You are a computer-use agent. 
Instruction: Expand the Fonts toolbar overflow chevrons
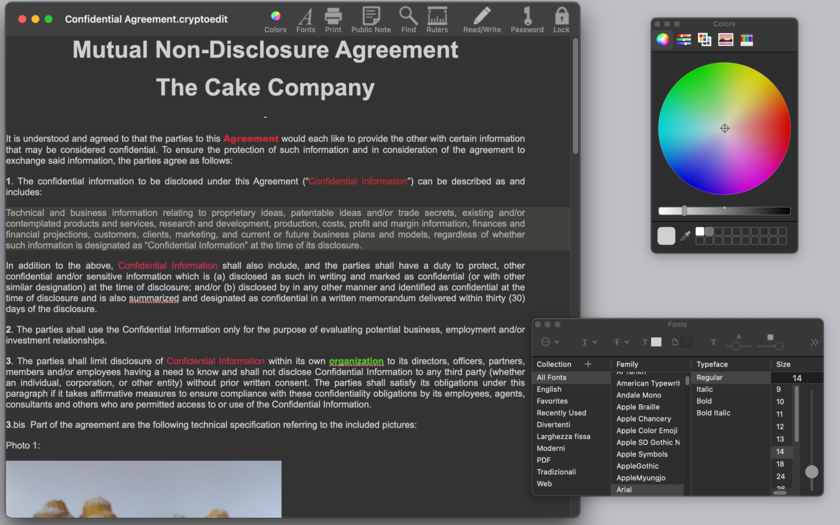814,342
